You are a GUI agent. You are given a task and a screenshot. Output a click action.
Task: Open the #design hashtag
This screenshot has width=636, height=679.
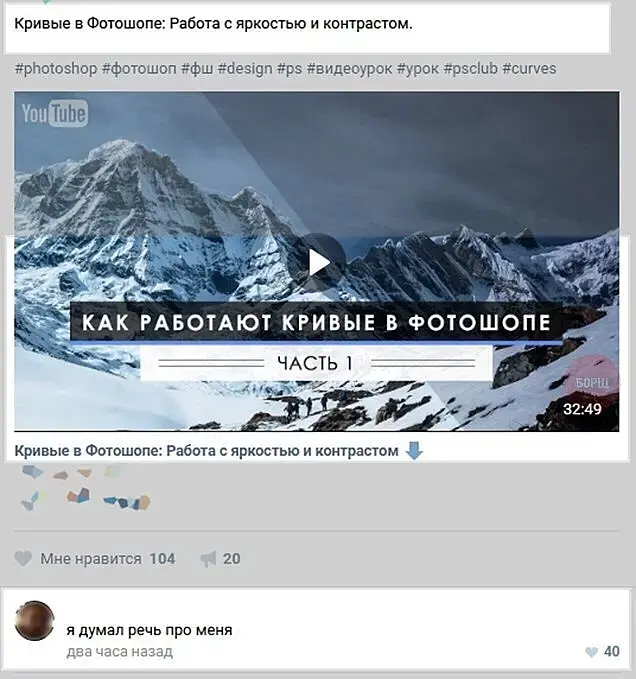tap(245, 68)
